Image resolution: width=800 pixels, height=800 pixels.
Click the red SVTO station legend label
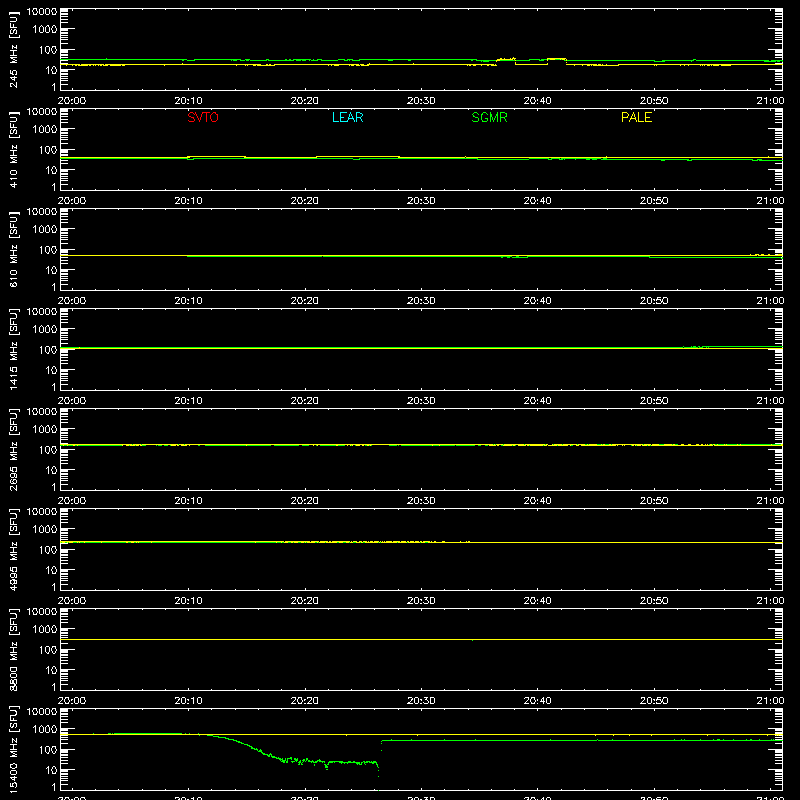pos(203,117)
